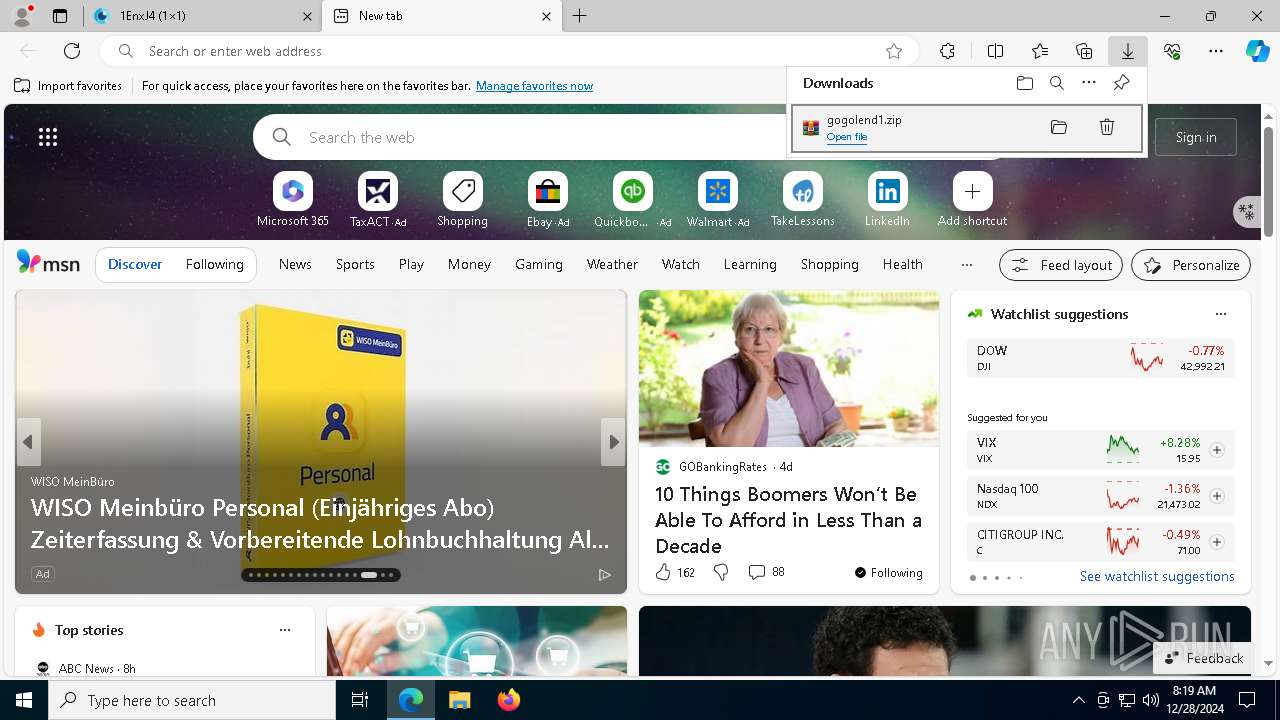Click the Downloads toolbar icon

(1128, 51)
